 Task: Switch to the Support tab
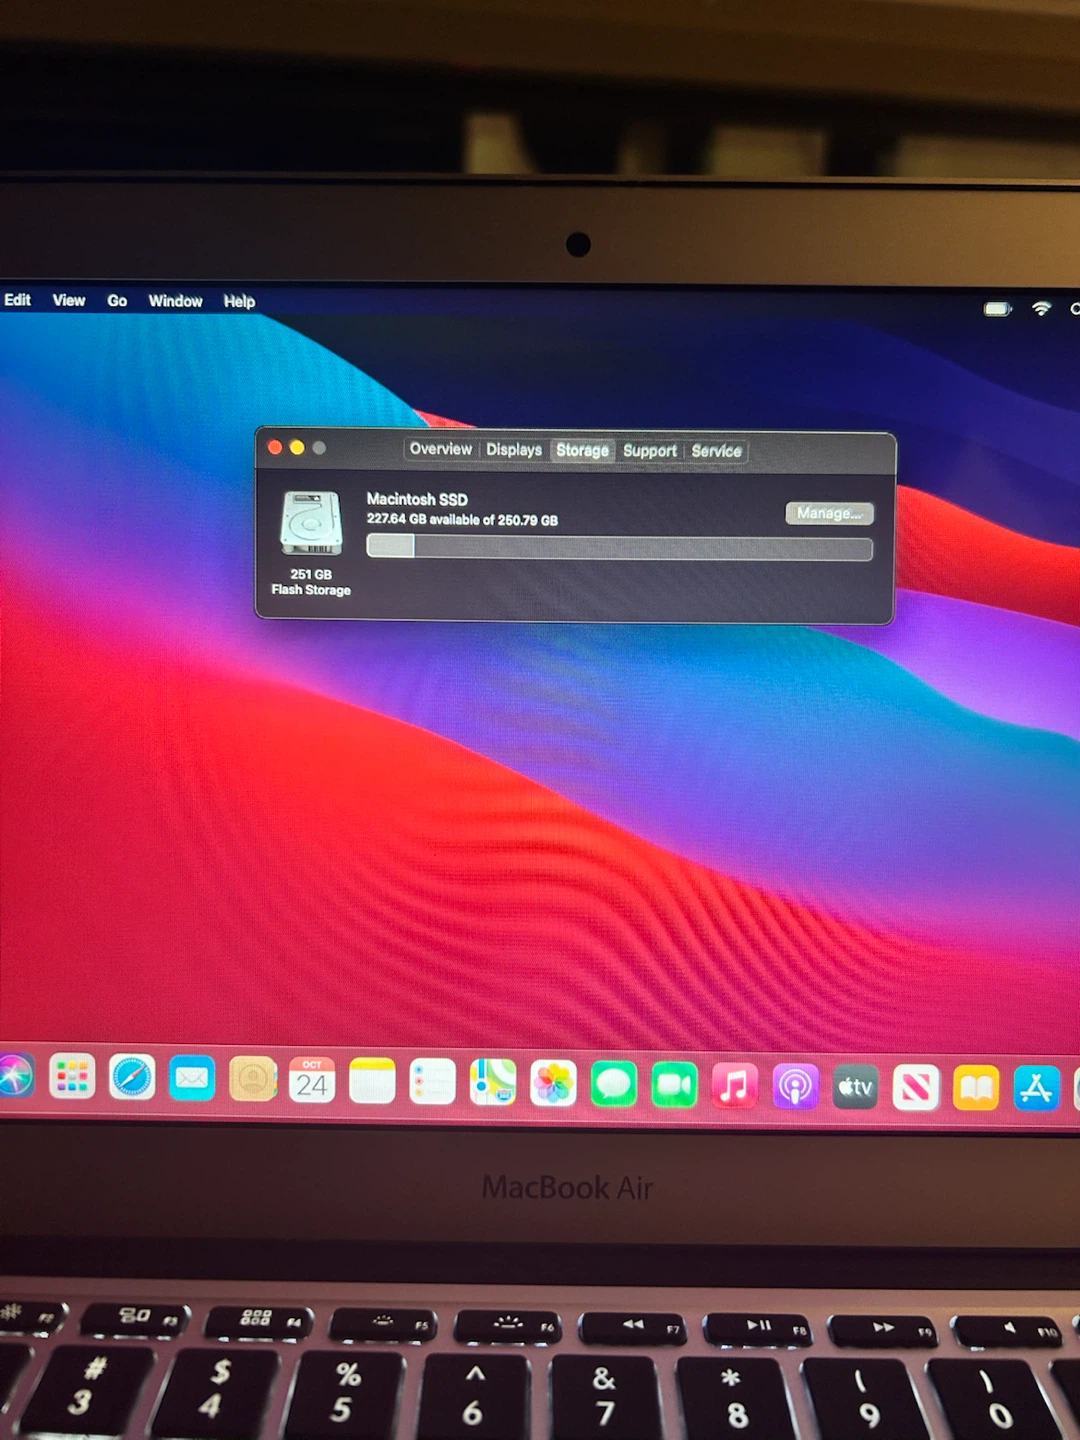point(650,451)
